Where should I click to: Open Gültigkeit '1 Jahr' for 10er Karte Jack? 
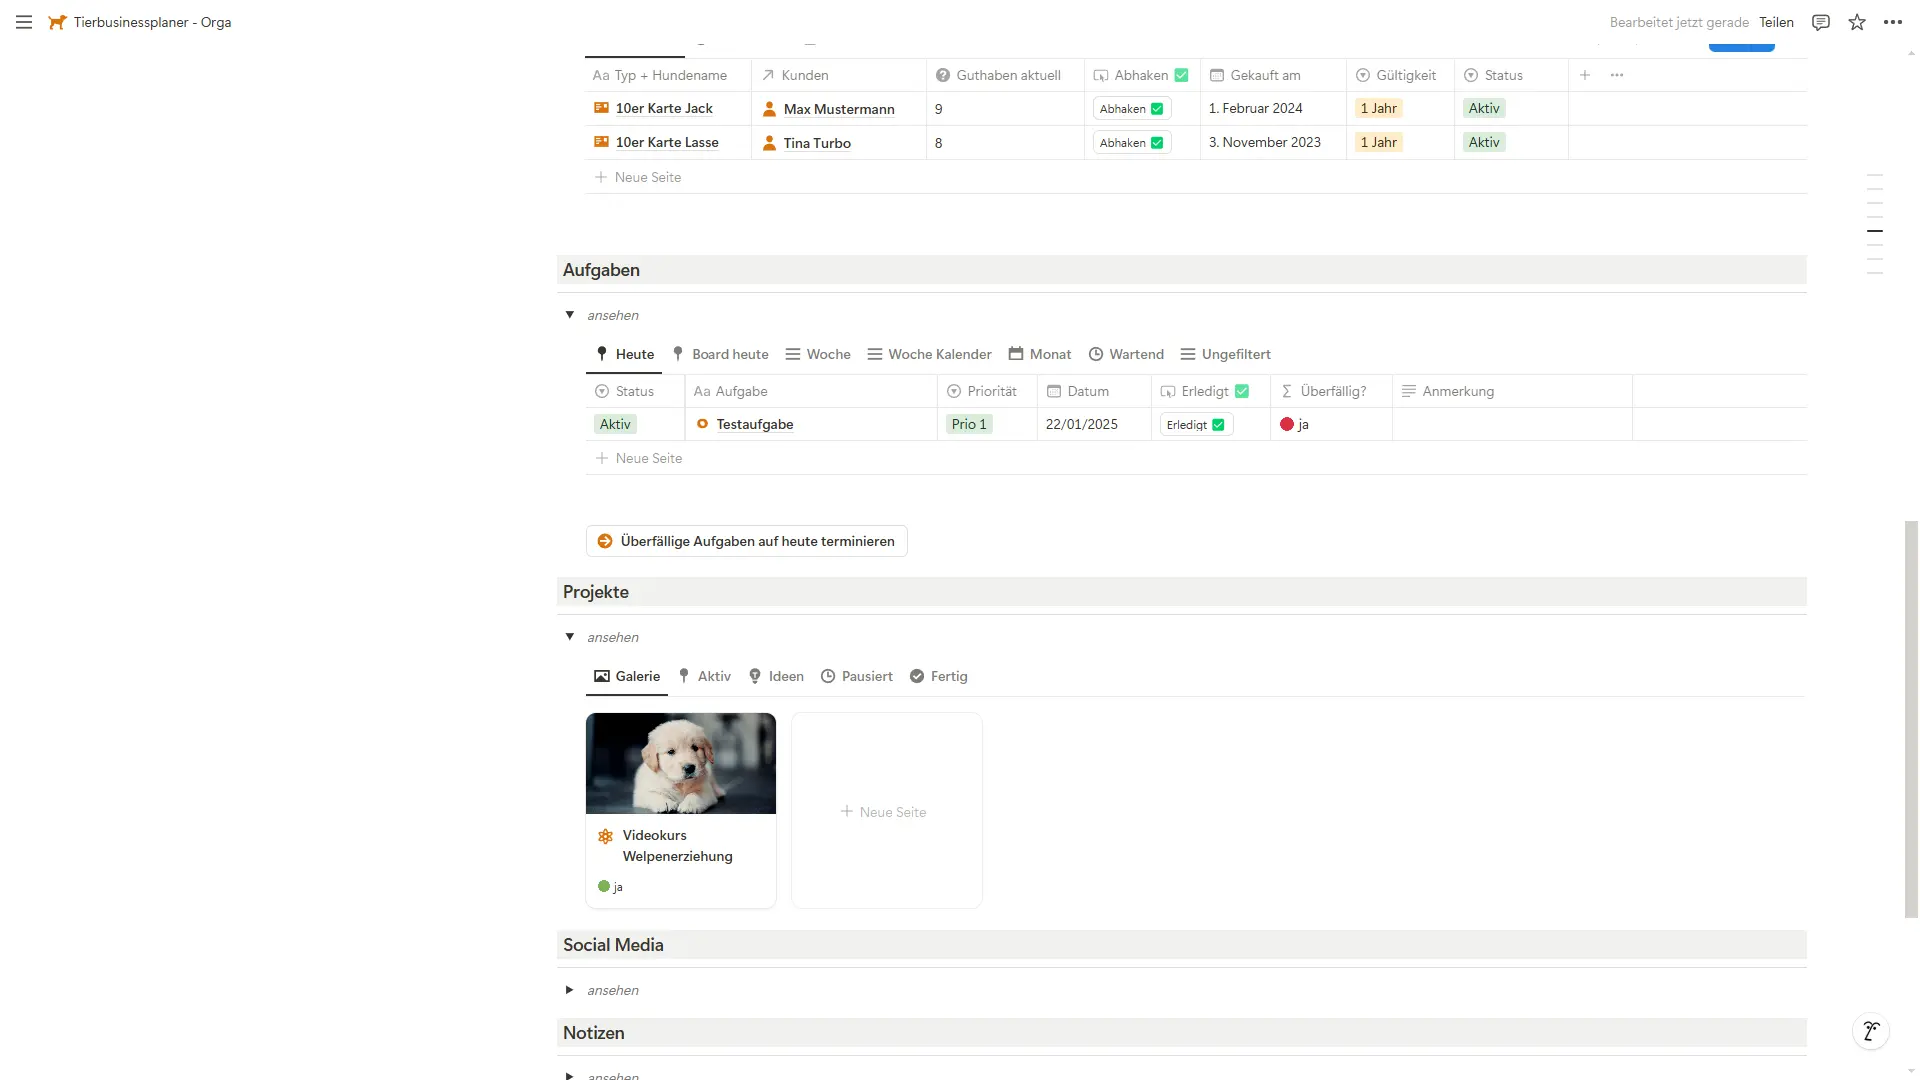1378,108
